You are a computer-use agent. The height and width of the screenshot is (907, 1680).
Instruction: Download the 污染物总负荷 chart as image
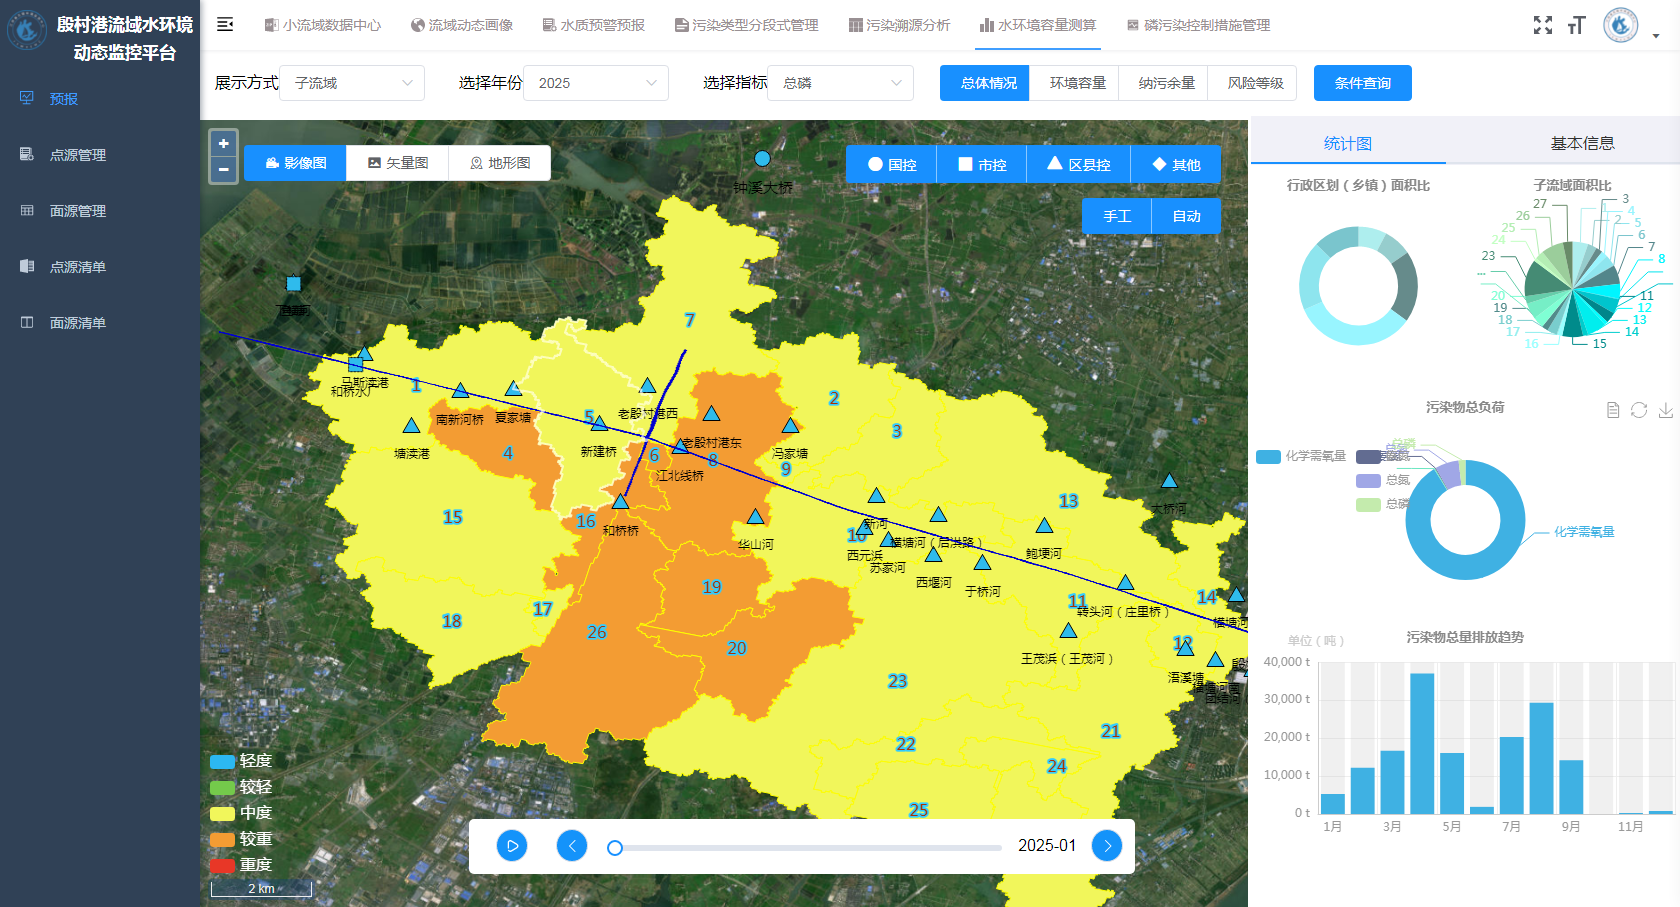(x=1665, y=410)
